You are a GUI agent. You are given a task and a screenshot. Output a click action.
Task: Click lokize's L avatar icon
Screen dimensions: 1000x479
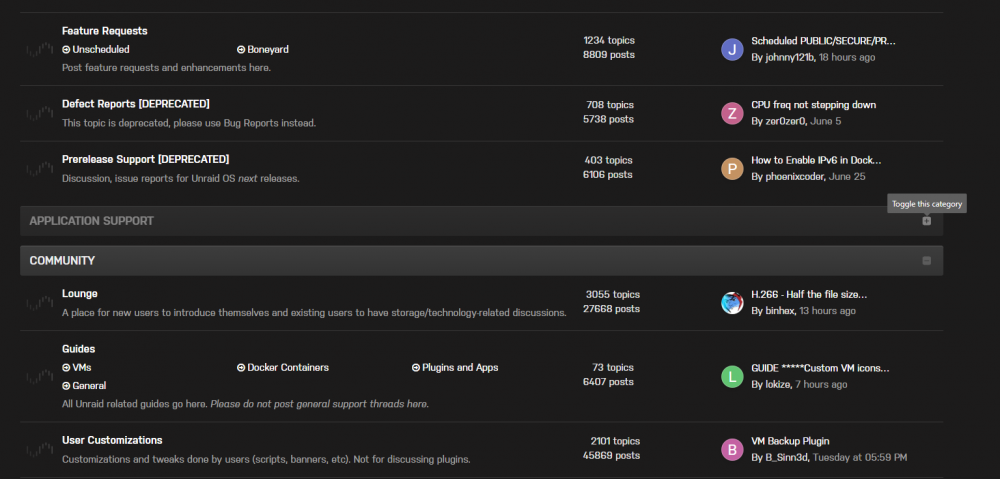(732, 376)
